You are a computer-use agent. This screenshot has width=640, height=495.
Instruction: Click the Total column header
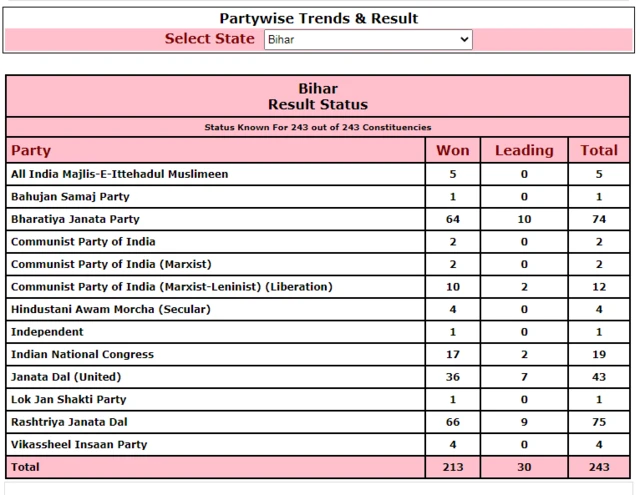599,151
